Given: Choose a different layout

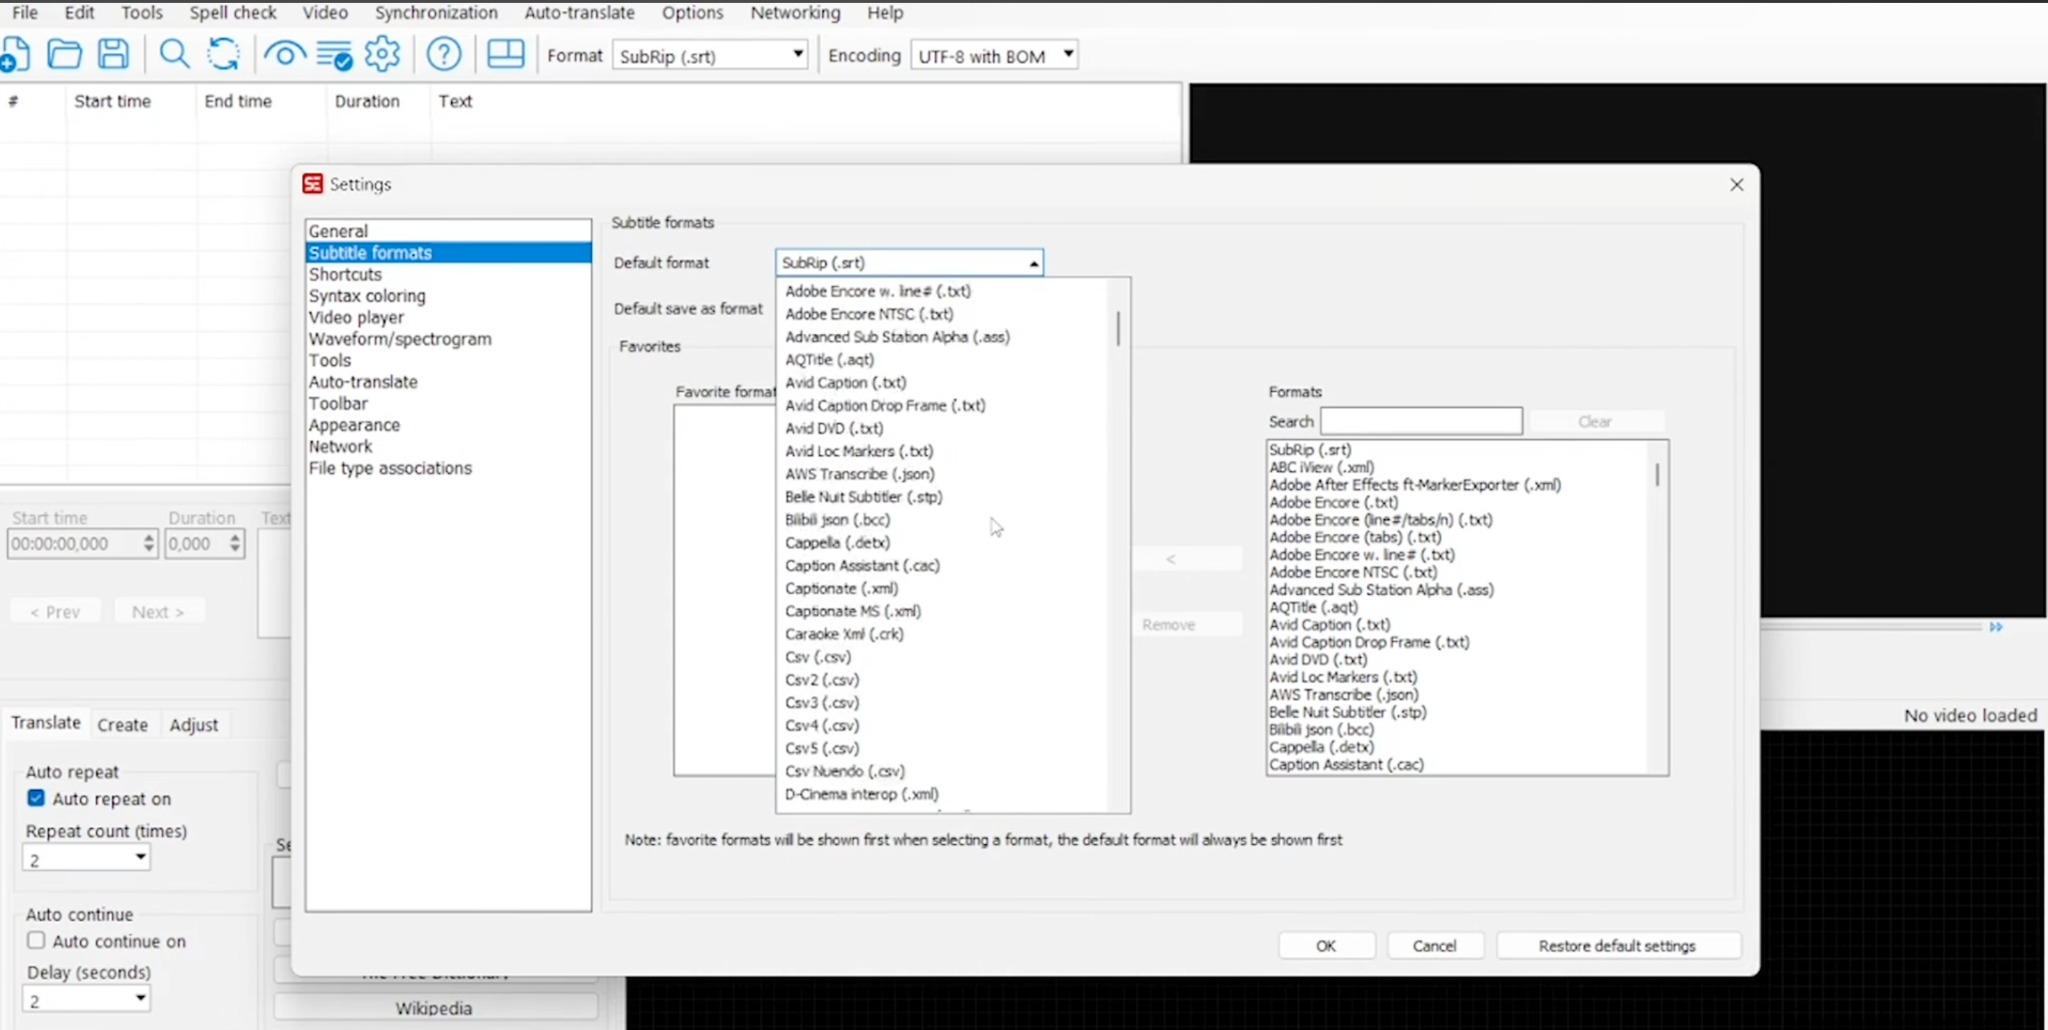Looking at the screenshot, I should (x=506, y=54).
